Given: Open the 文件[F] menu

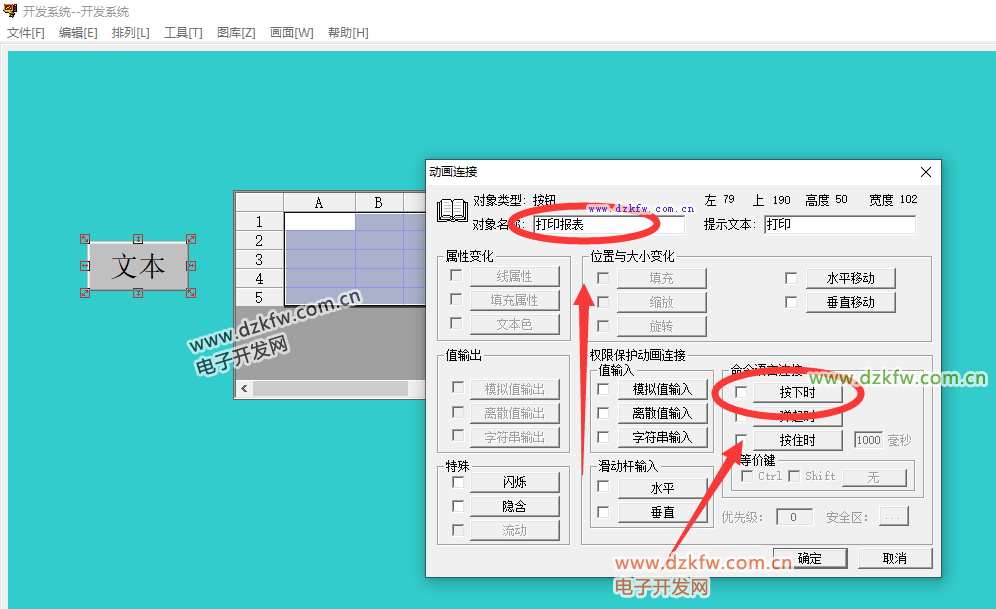Looking at the screenshot, I should pos(26,33).
